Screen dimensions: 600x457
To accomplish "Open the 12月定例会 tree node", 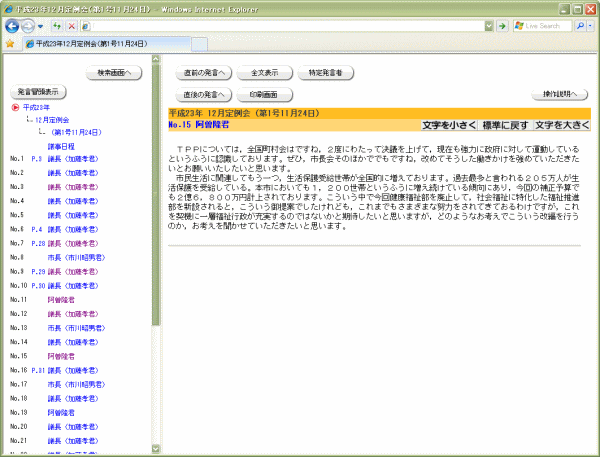I will tap(52, 120).
